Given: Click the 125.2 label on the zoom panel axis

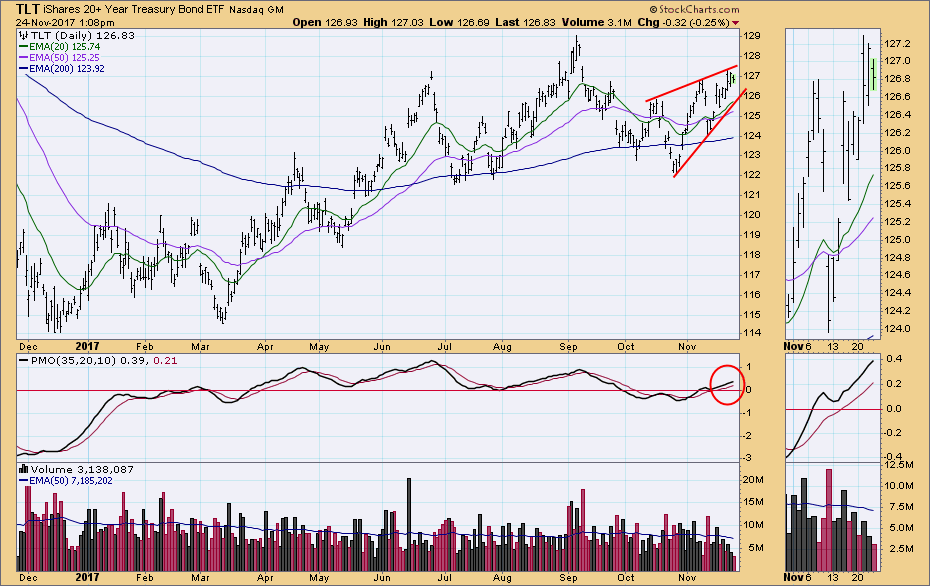Looking at the screenshot, I should click(x=897, y=222).
